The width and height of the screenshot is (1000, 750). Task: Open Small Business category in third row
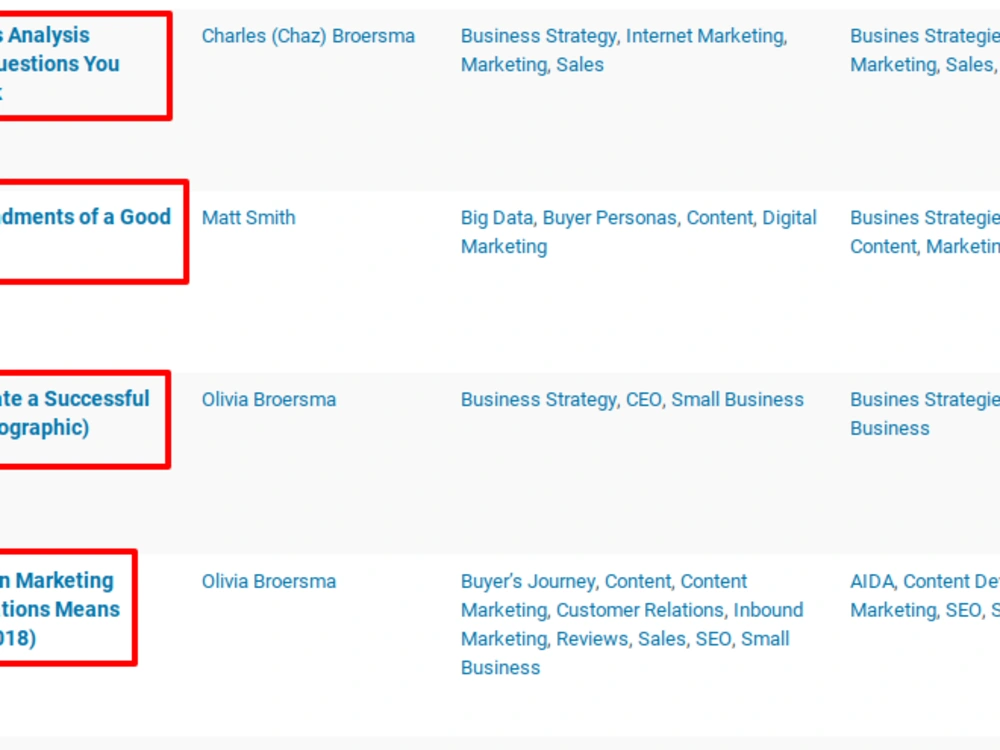(737, 400)
